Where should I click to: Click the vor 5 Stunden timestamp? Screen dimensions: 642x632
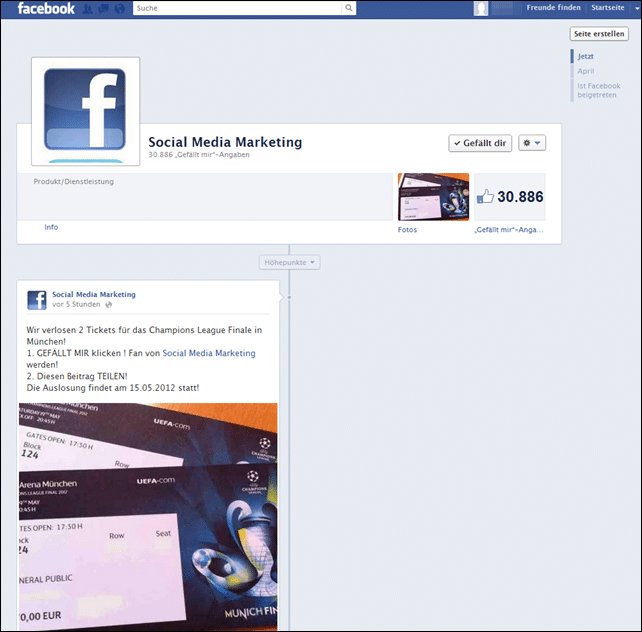(x=76, y=305)
